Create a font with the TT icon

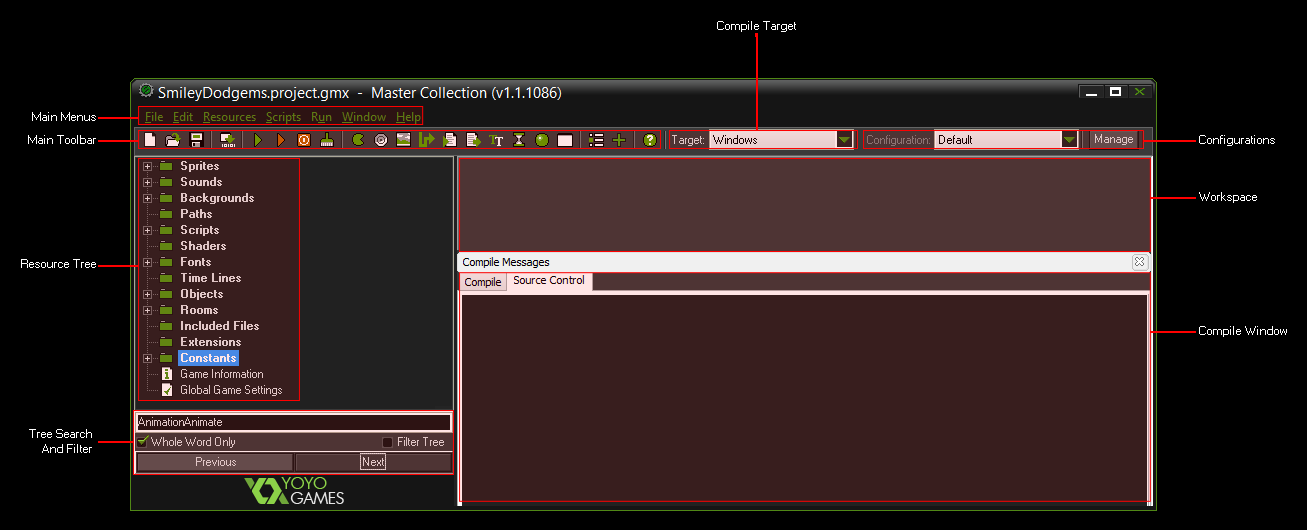click(x=496, y=140)
